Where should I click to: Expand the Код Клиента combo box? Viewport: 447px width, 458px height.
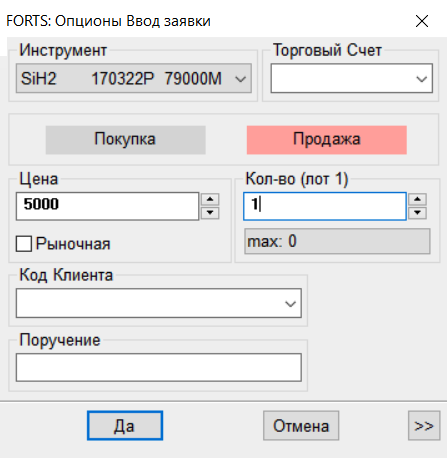pyautogui.click(x=159, y=303)
